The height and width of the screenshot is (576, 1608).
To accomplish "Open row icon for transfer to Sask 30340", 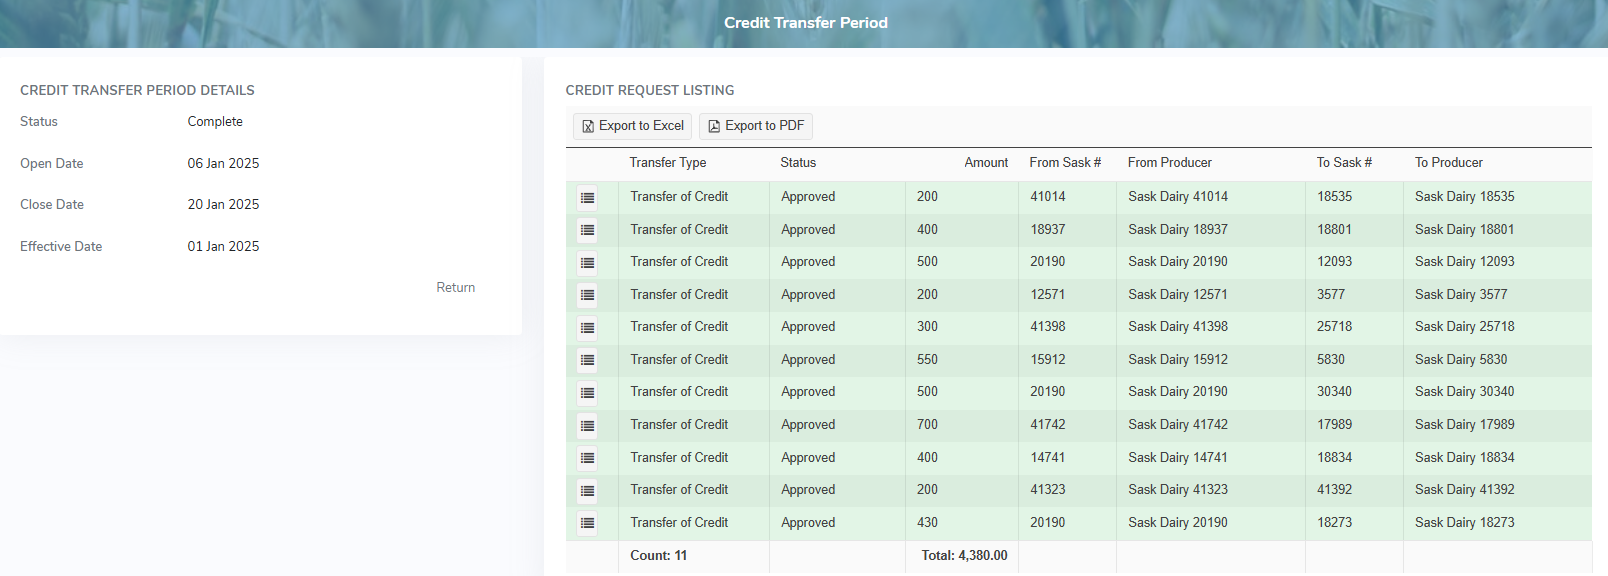I will click(x=587, y=393).
